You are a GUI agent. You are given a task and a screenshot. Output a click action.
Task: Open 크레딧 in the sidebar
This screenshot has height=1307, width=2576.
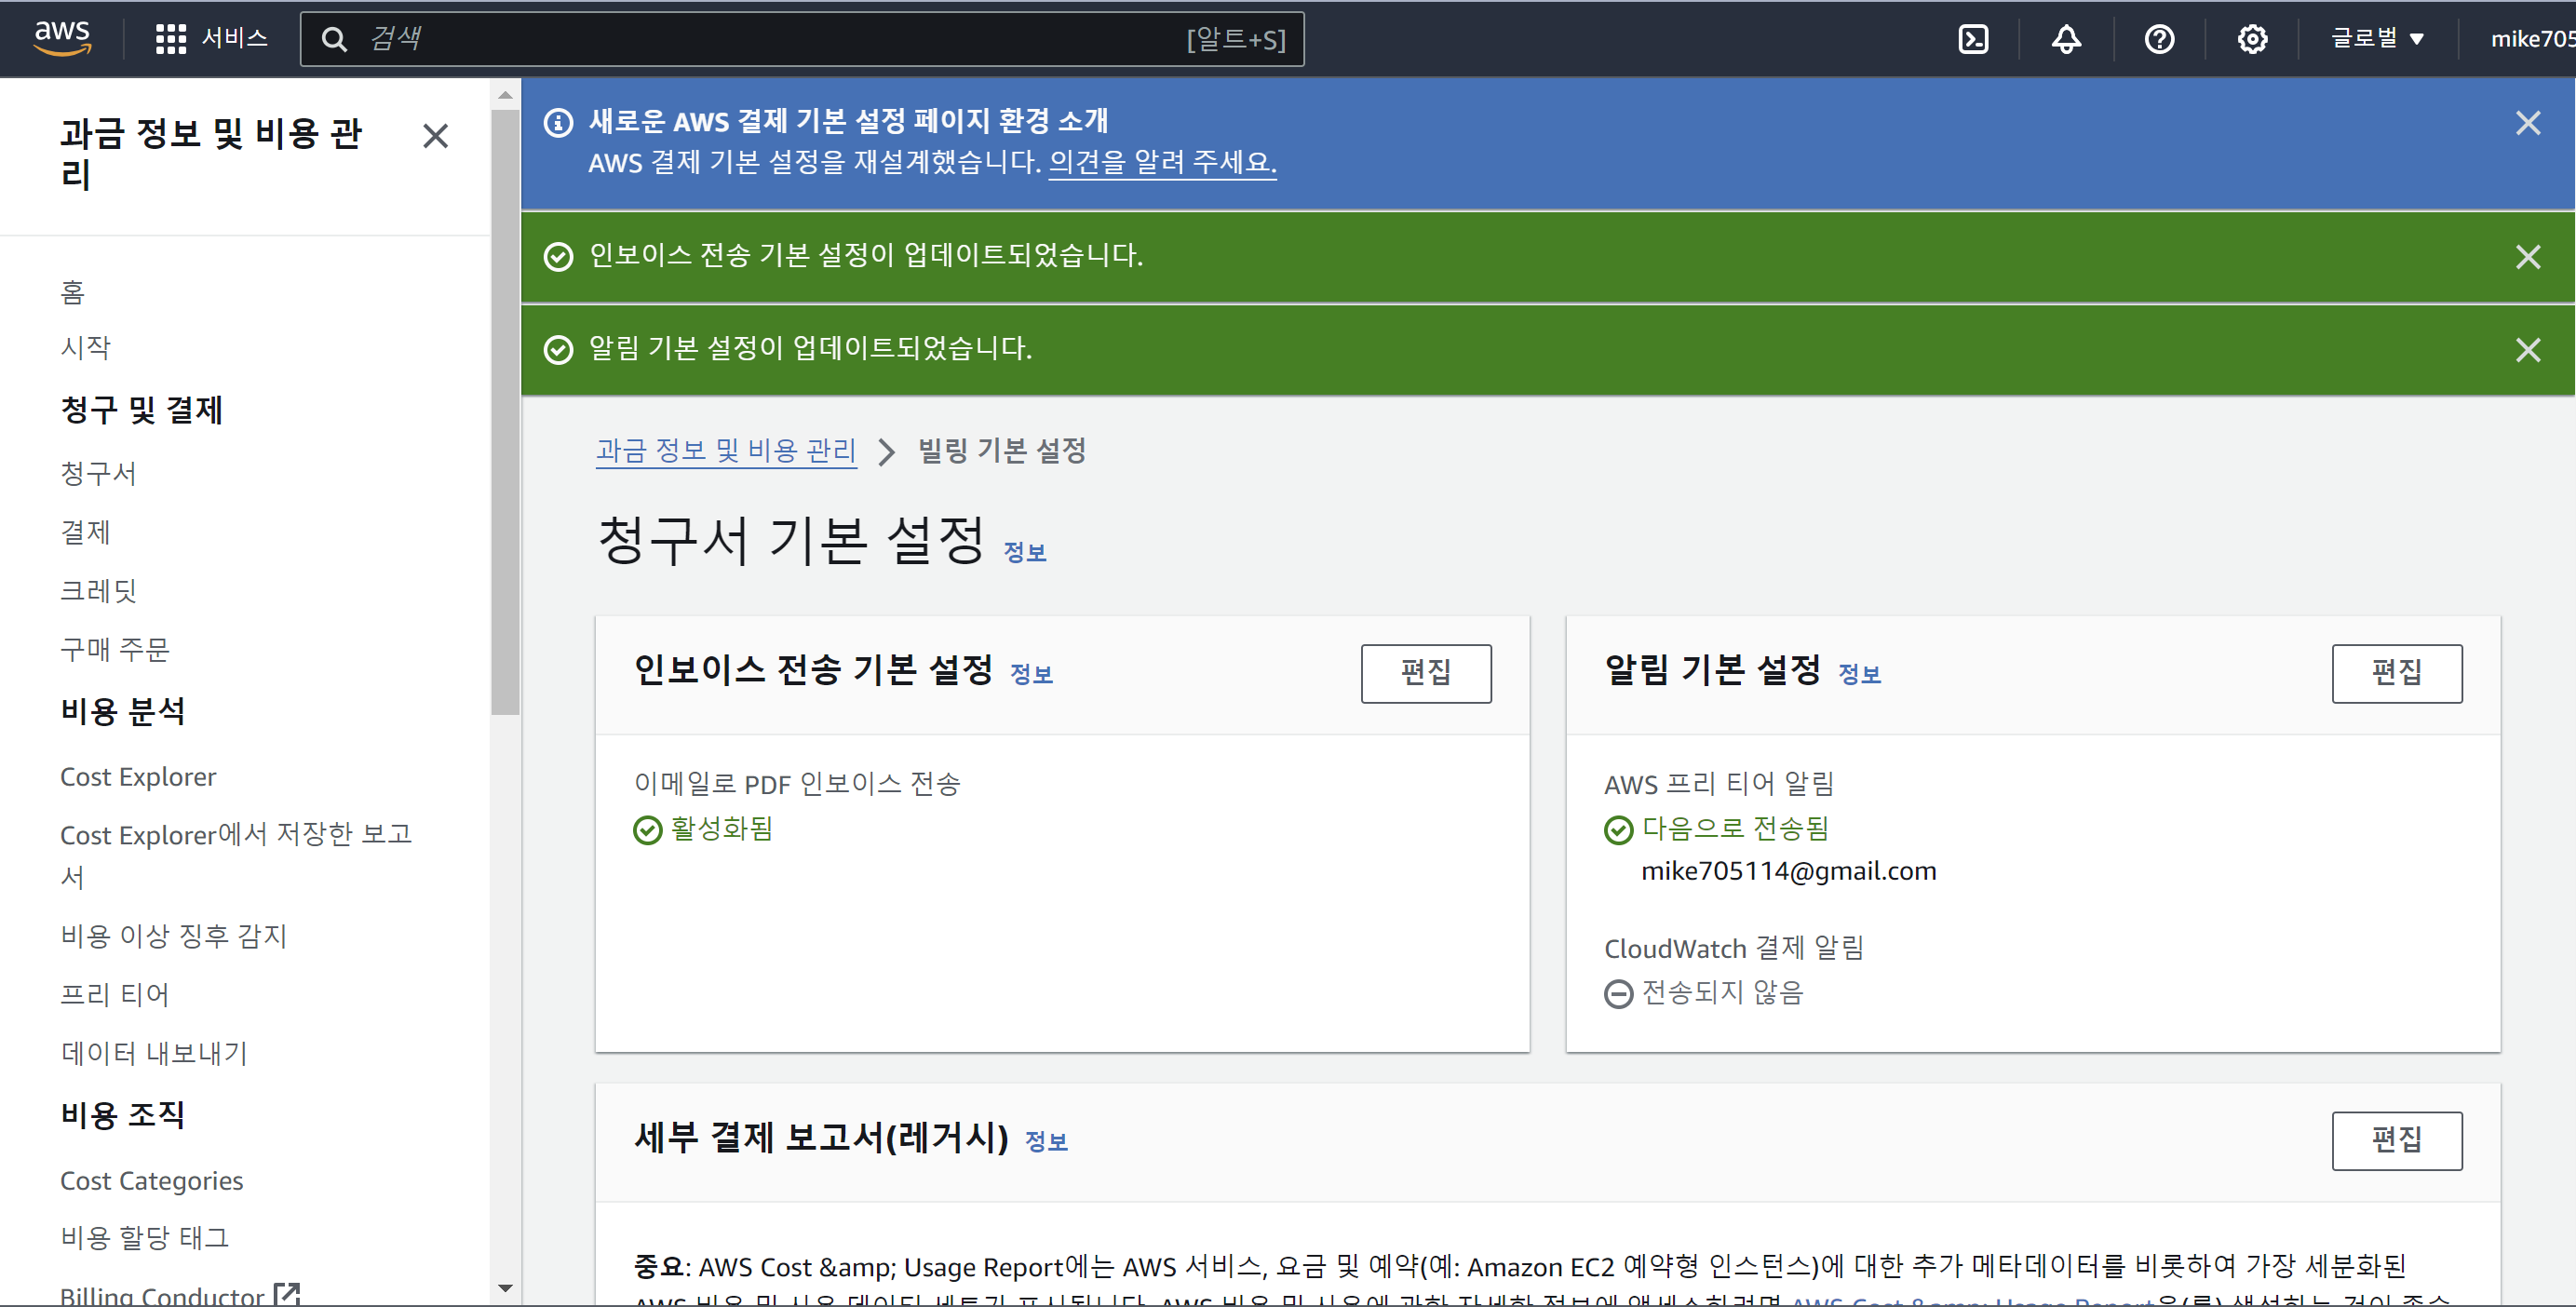[98, 591]
